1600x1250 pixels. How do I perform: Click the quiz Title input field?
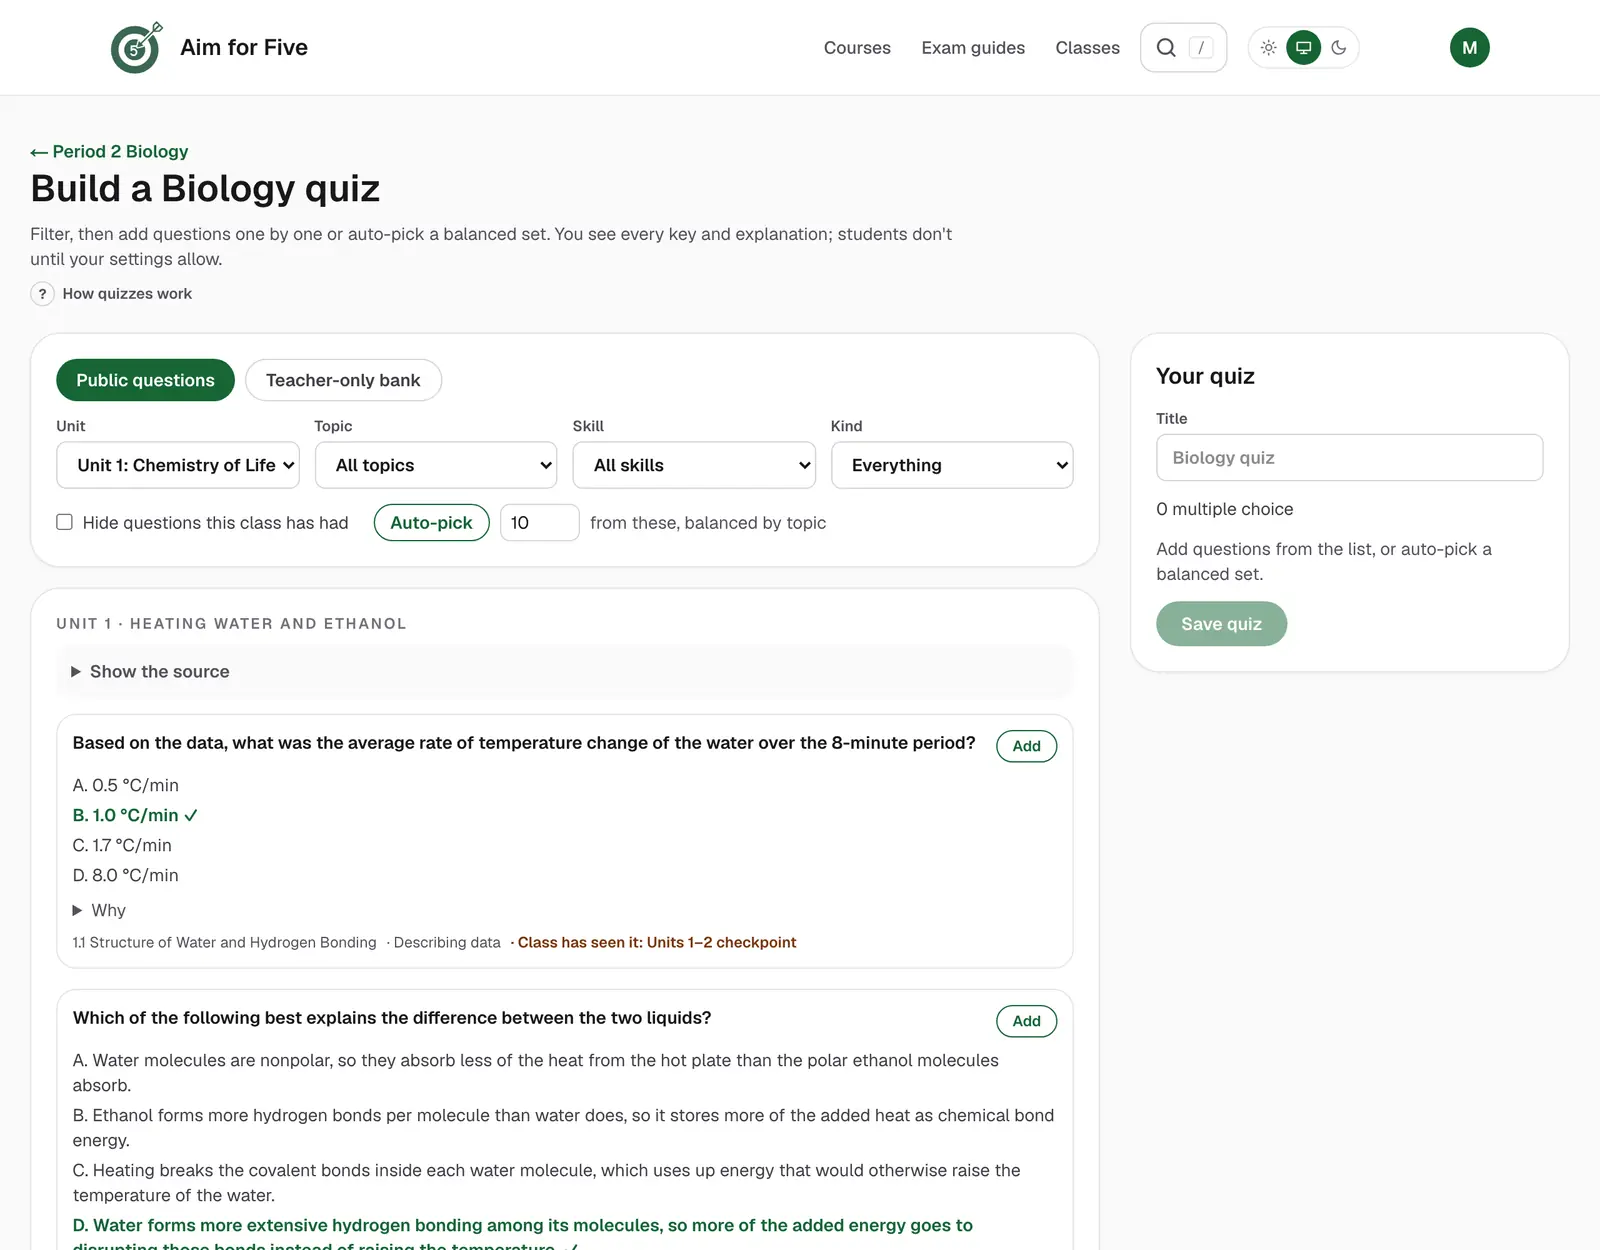coord(1349,457)
